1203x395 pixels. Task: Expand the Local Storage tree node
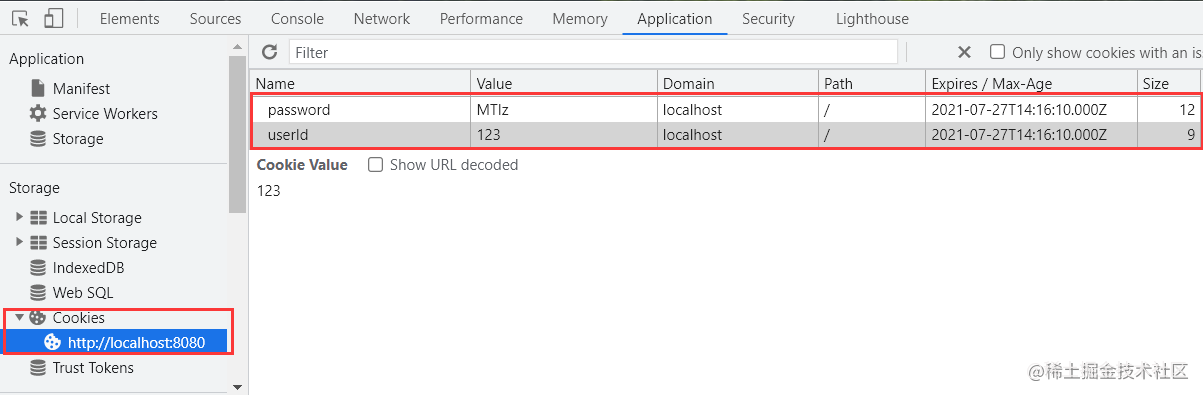point(19,217)
